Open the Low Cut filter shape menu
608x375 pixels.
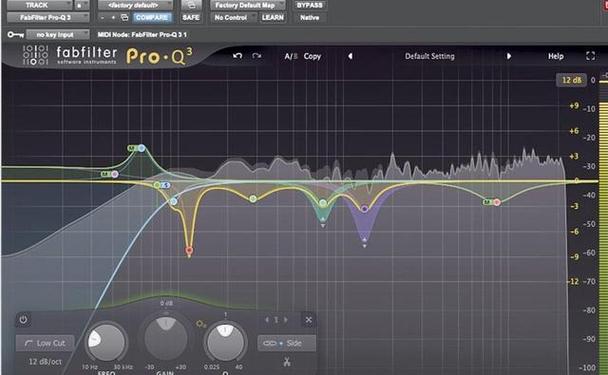[x=45, y=343]
